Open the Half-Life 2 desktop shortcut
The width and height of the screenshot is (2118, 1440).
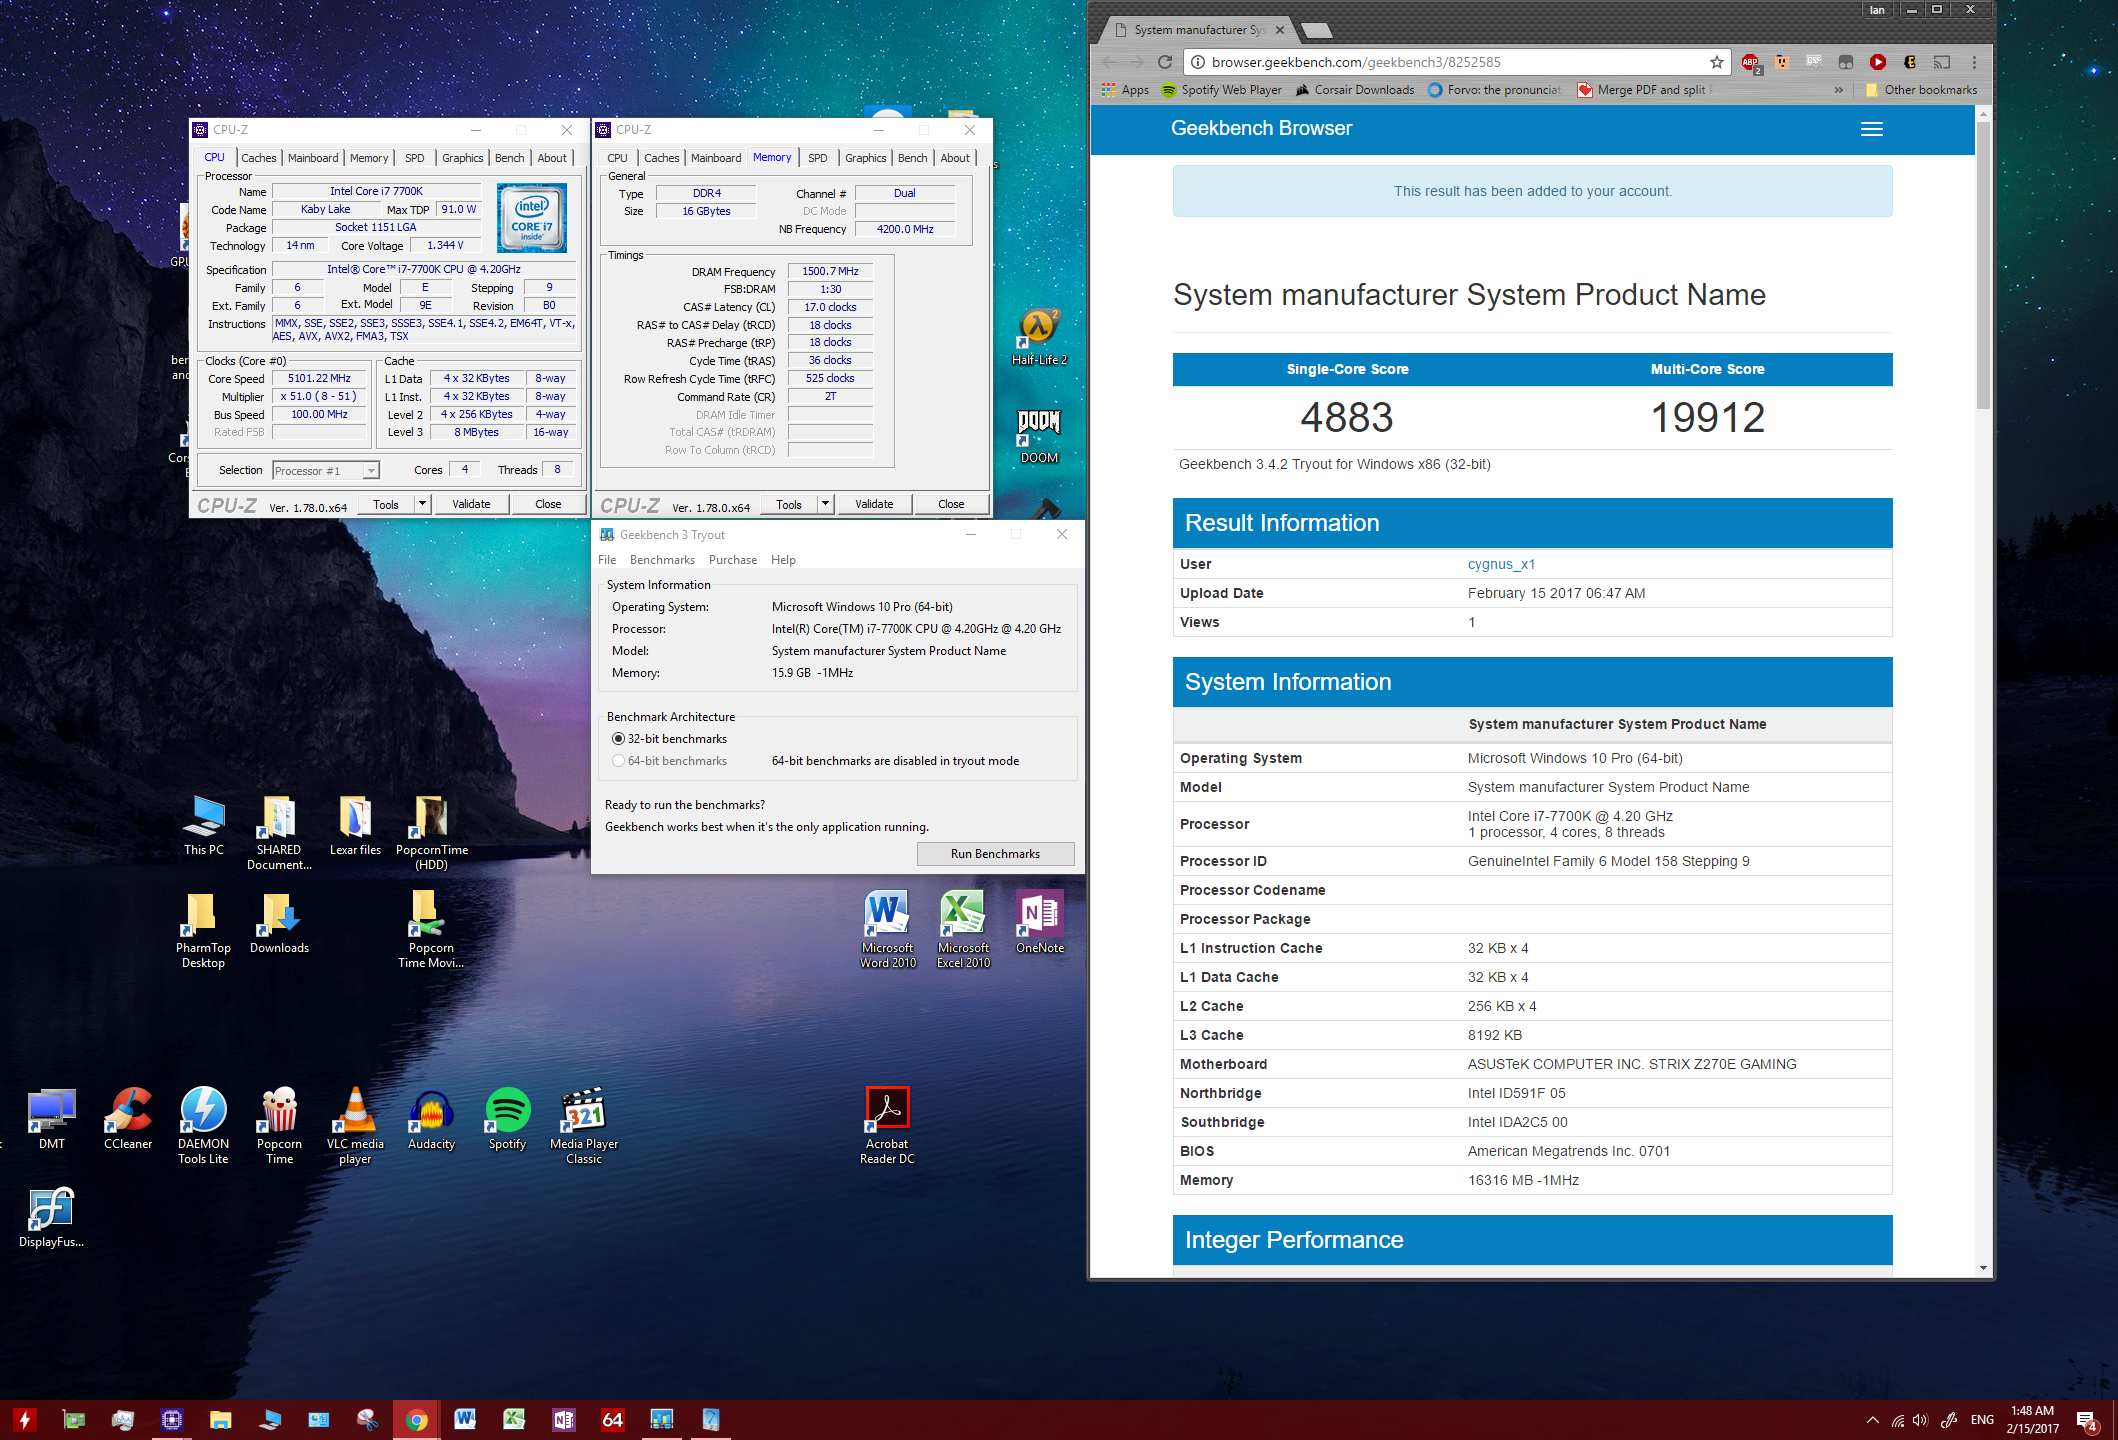(1039, 337)
